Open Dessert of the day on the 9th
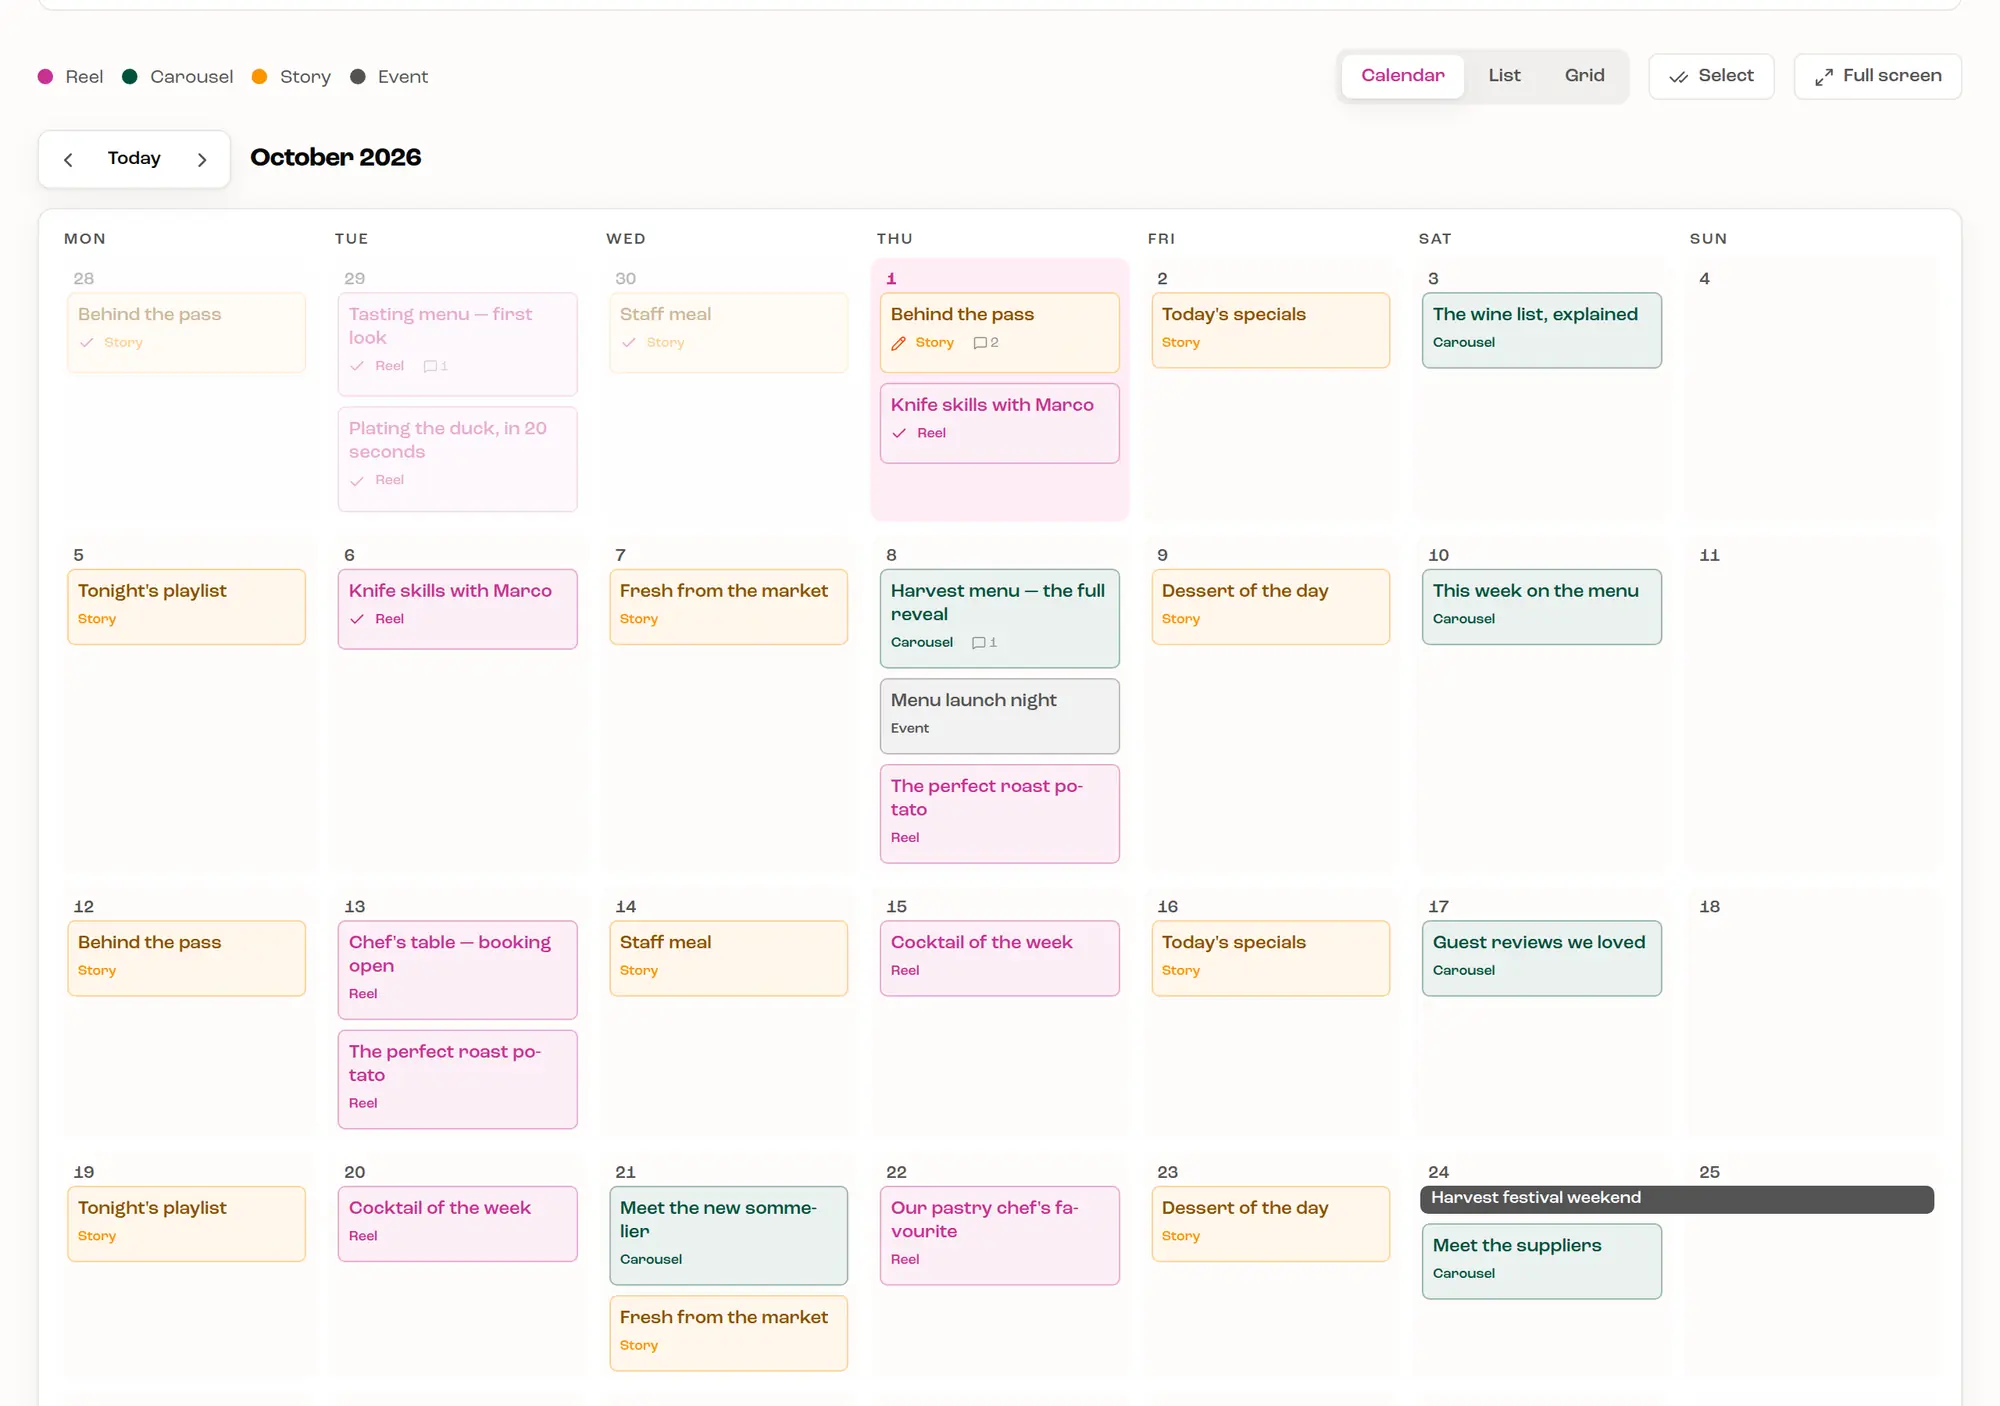Viewport: 2000px width, 1406px height. tap(1270, 607)
